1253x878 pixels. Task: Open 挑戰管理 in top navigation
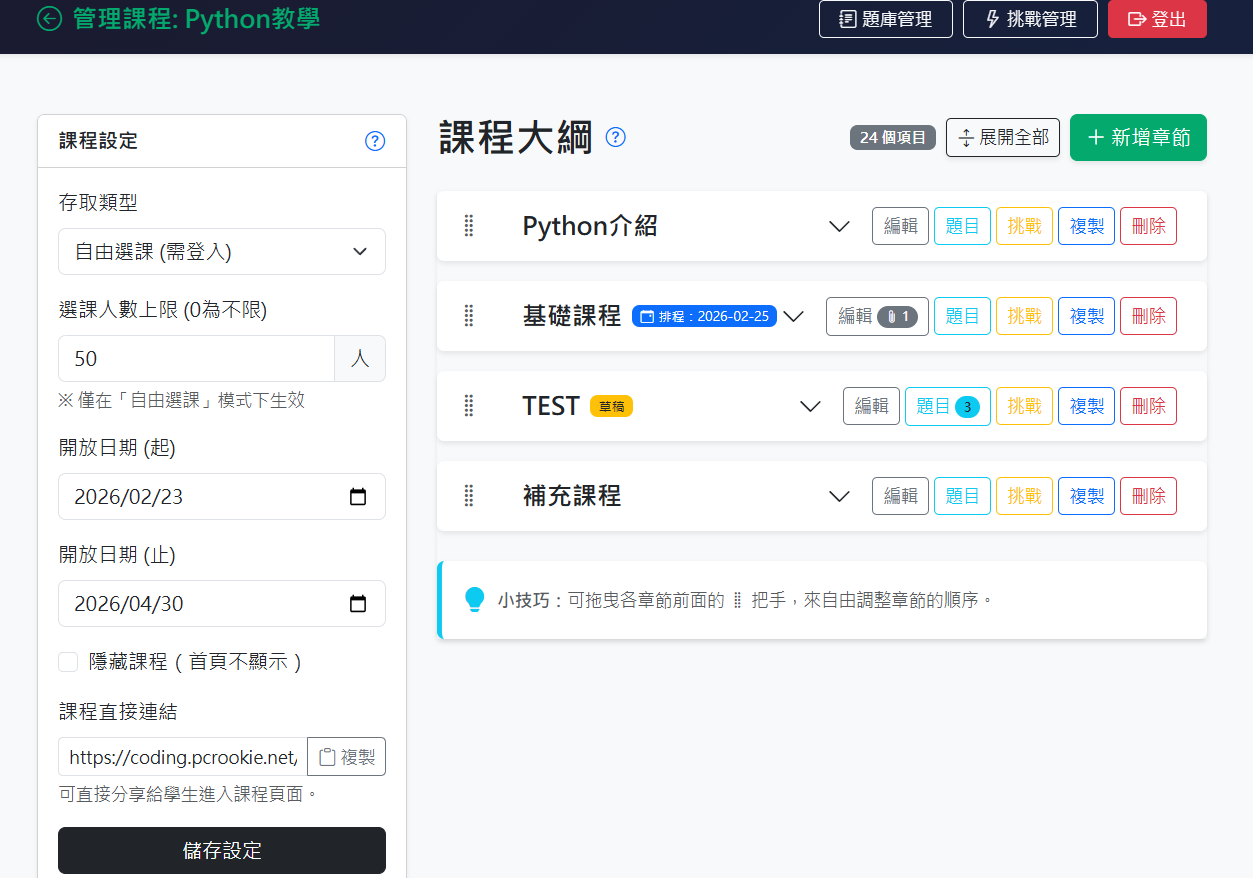1029,19
